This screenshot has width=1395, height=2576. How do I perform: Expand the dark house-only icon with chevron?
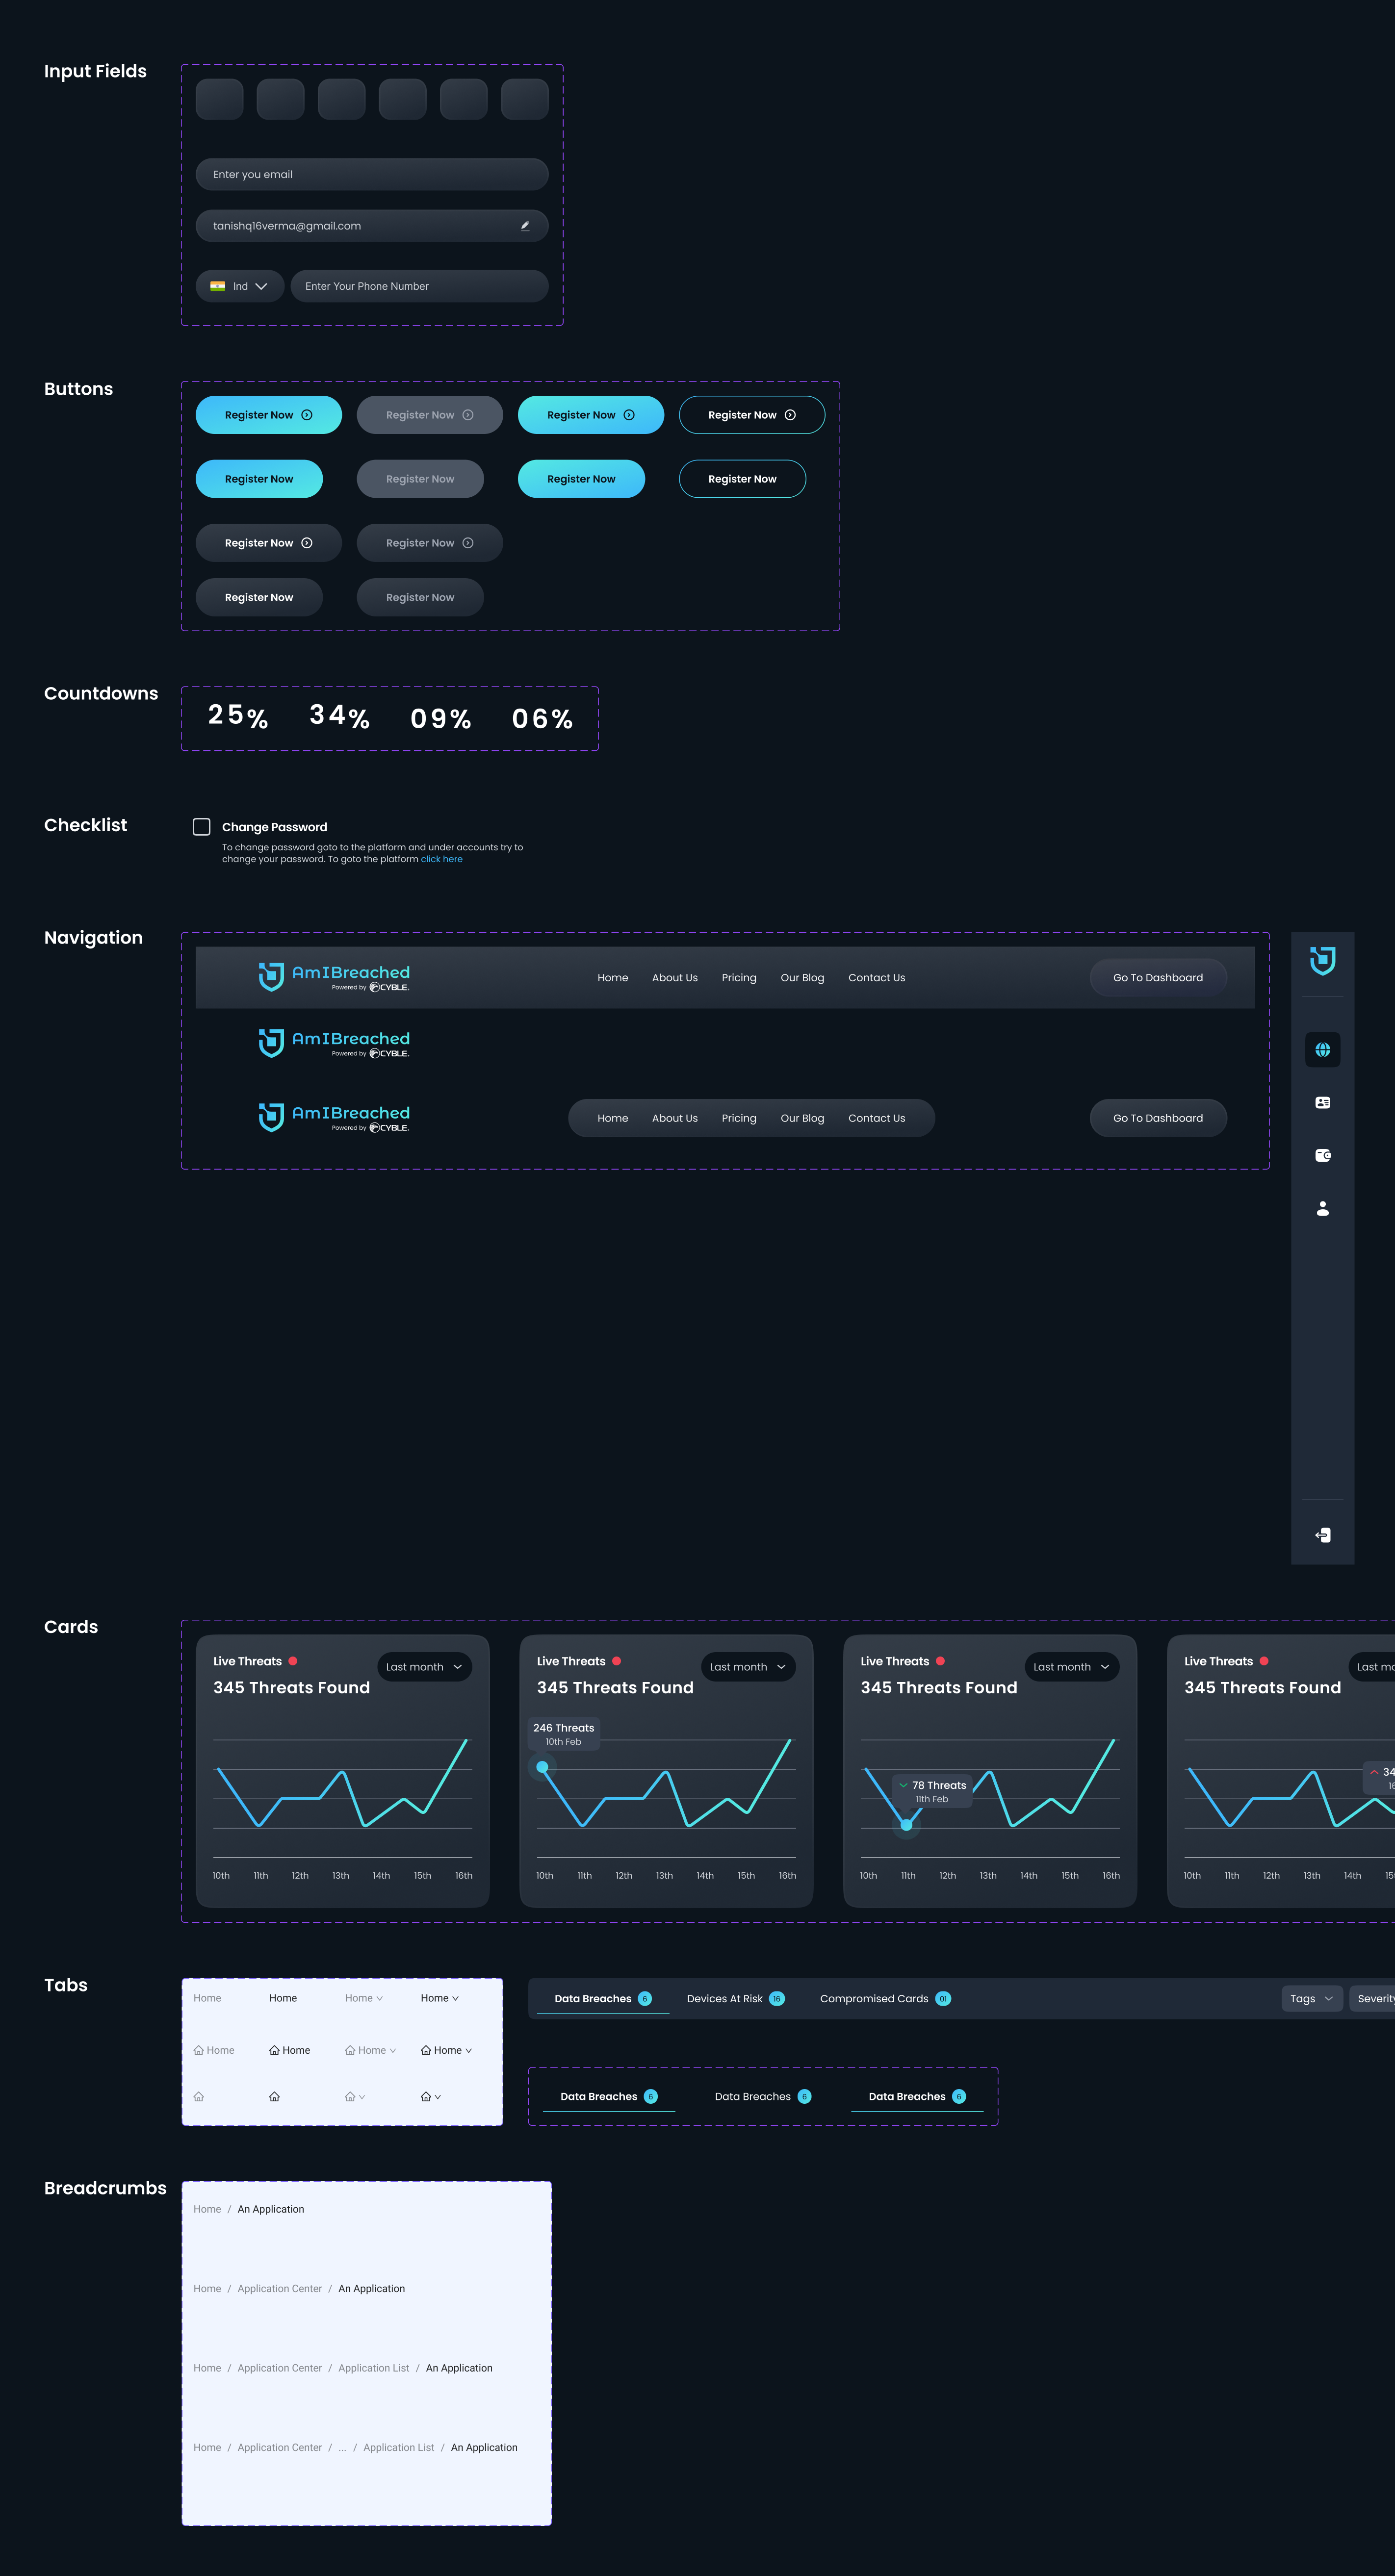pos(431,2097)
